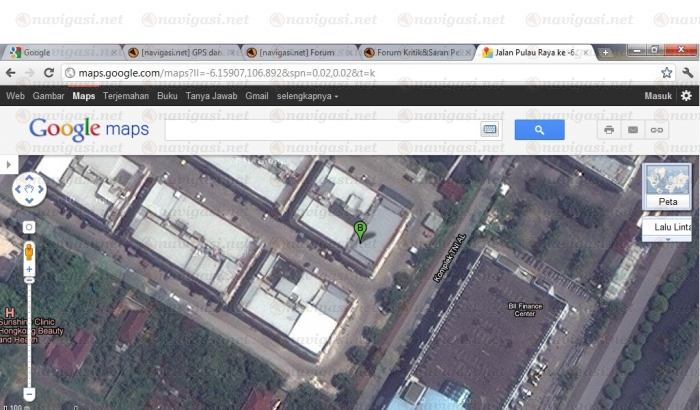Get the link to this map
The image size is (700, 410).
[x=657, y=130]
